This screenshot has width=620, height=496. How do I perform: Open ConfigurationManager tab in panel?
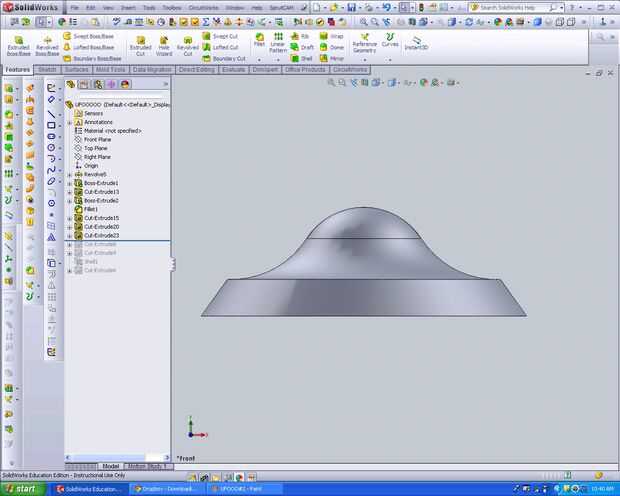point(98,84)
